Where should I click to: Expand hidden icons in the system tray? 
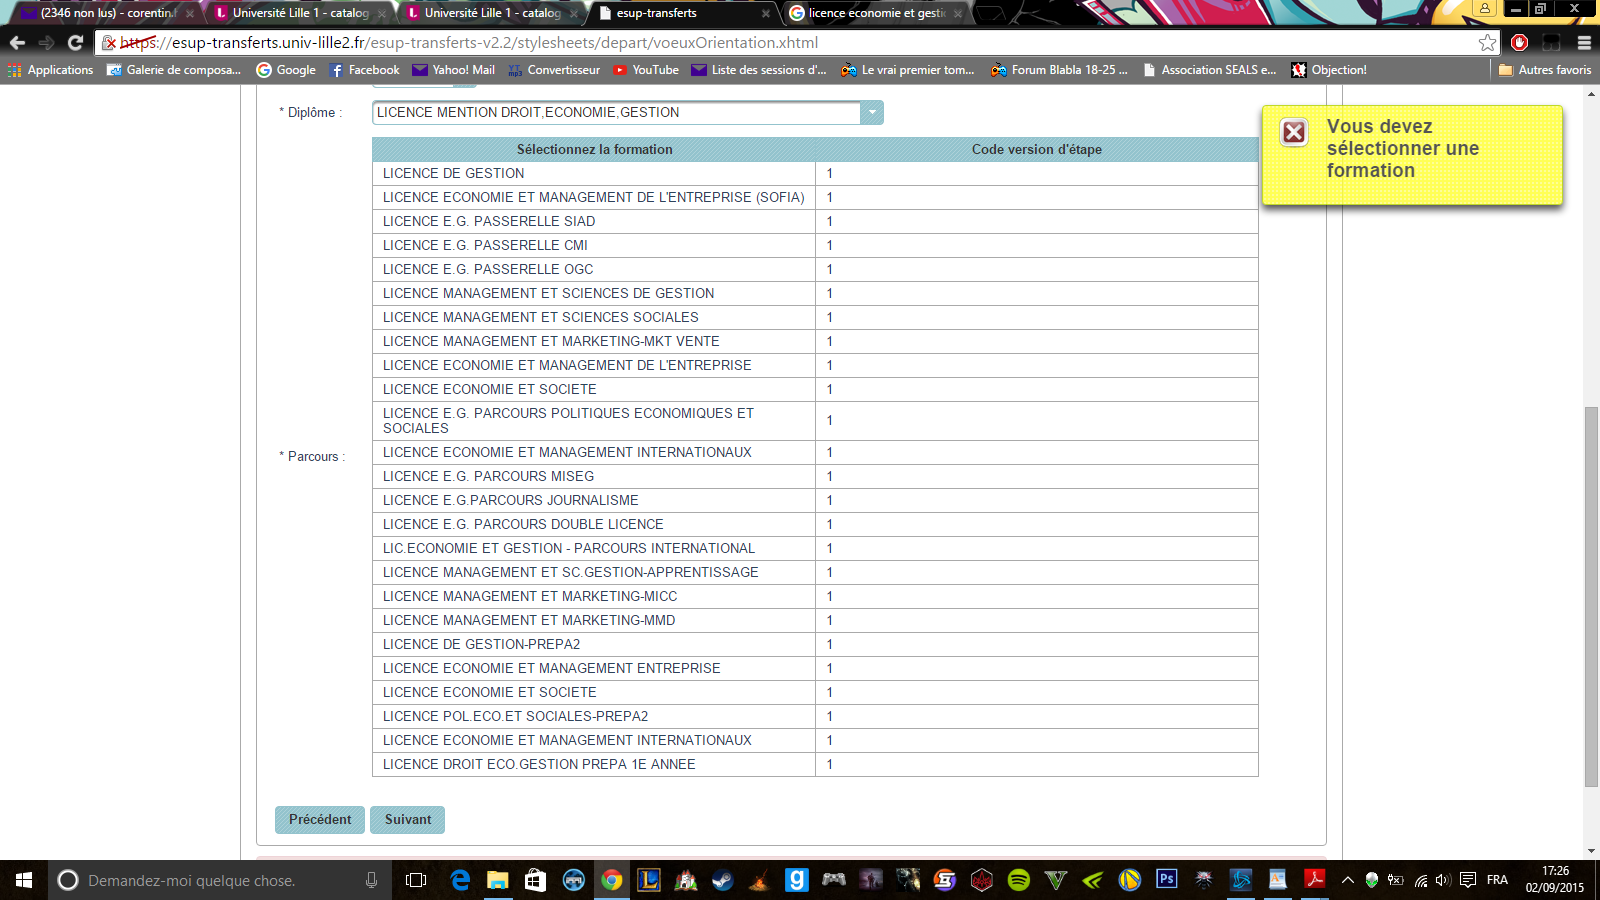click(1348, 881)
